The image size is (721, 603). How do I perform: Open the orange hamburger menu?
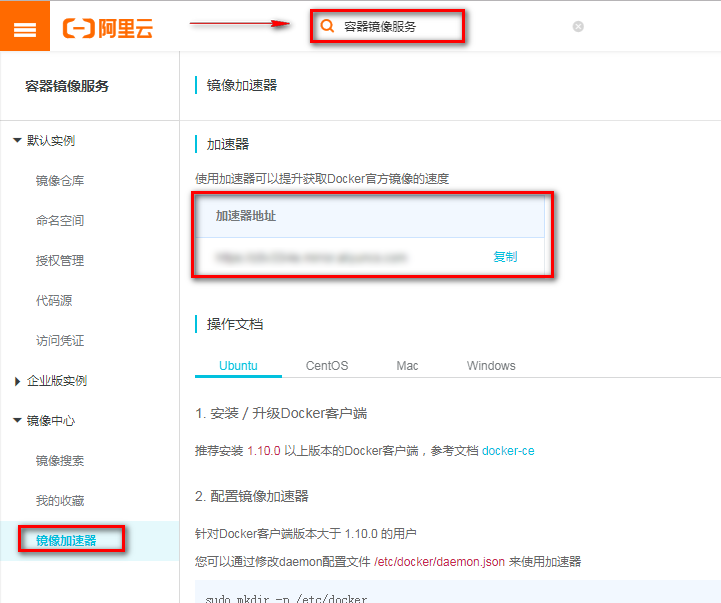(25, 26)
